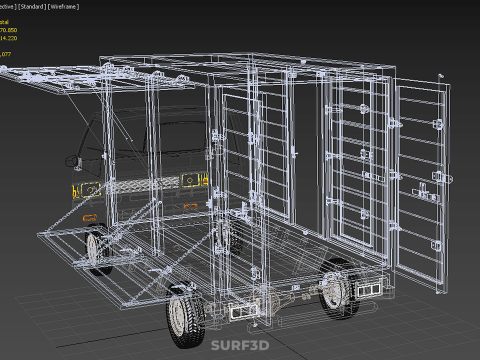This screenshot has height=360, width=480.
Task: Open the [Wireframe] shading mode menu
Action: pyautogui.click(x=64, y=7)
